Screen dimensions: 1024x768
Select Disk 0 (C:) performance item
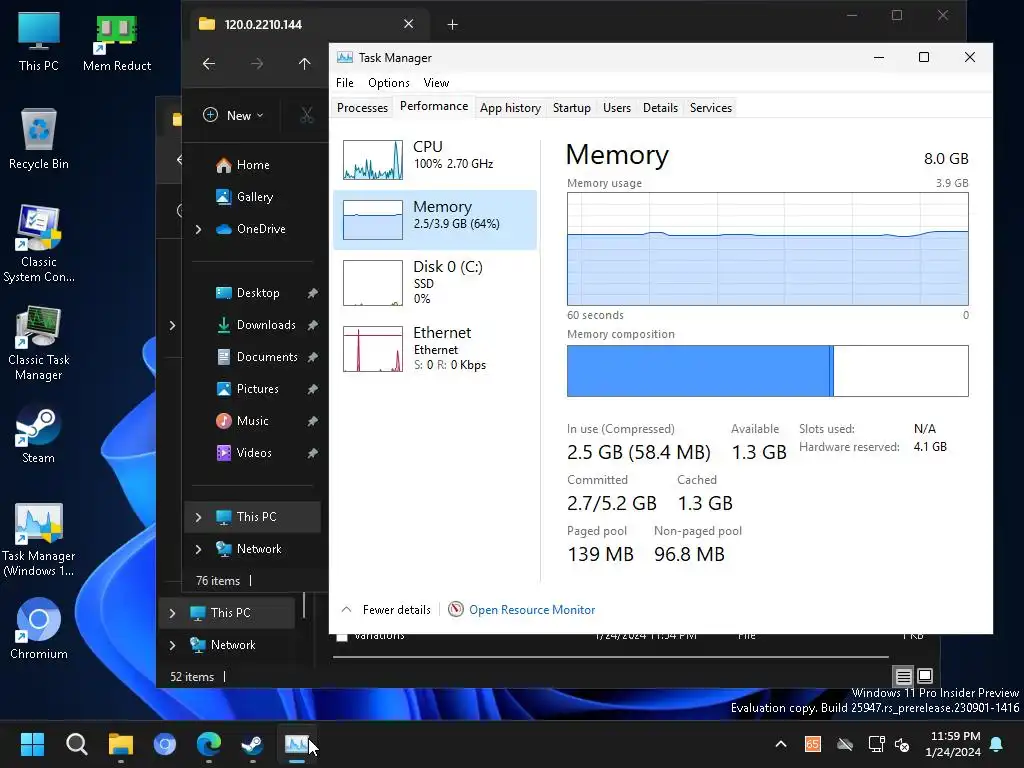coord(435,283)
